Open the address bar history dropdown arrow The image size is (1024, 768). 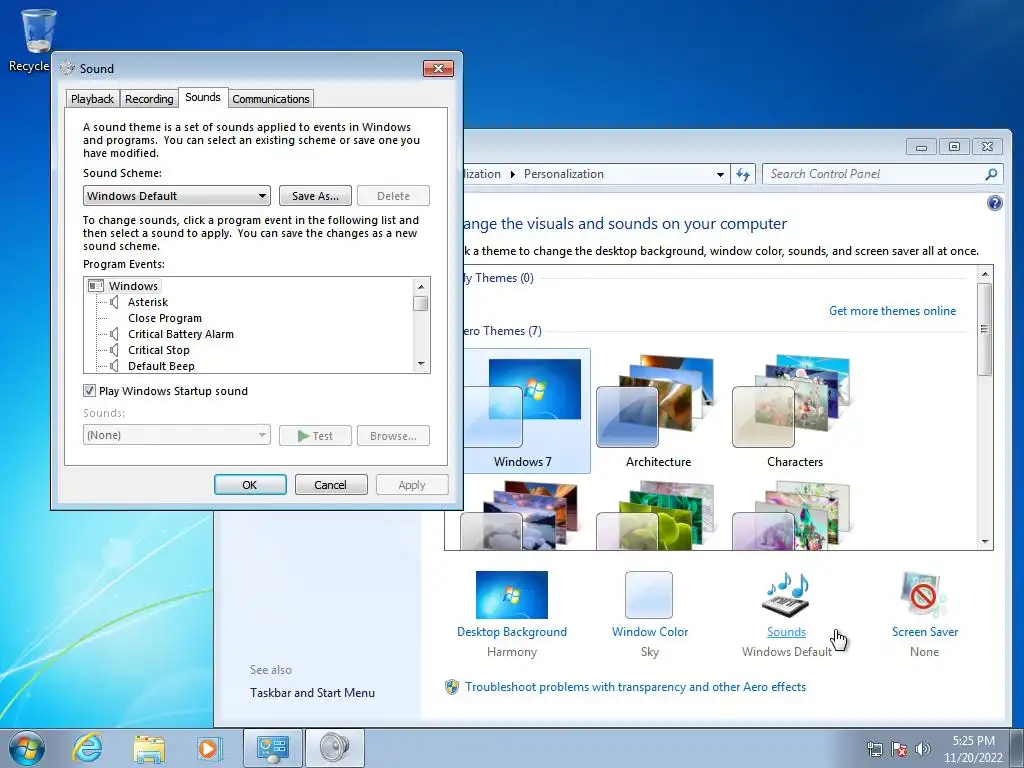pos(720,174)
